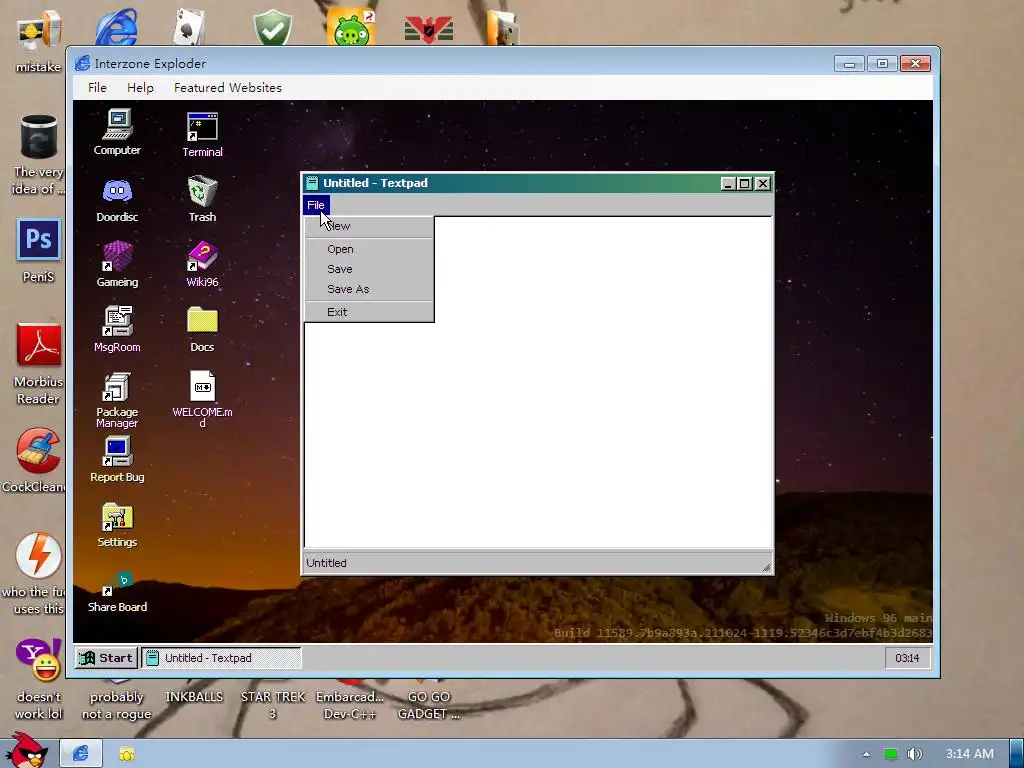Click the Textpad title bar notepad icon
Viewport: 1024px width, 768px height.
click(x=312, y=183)
